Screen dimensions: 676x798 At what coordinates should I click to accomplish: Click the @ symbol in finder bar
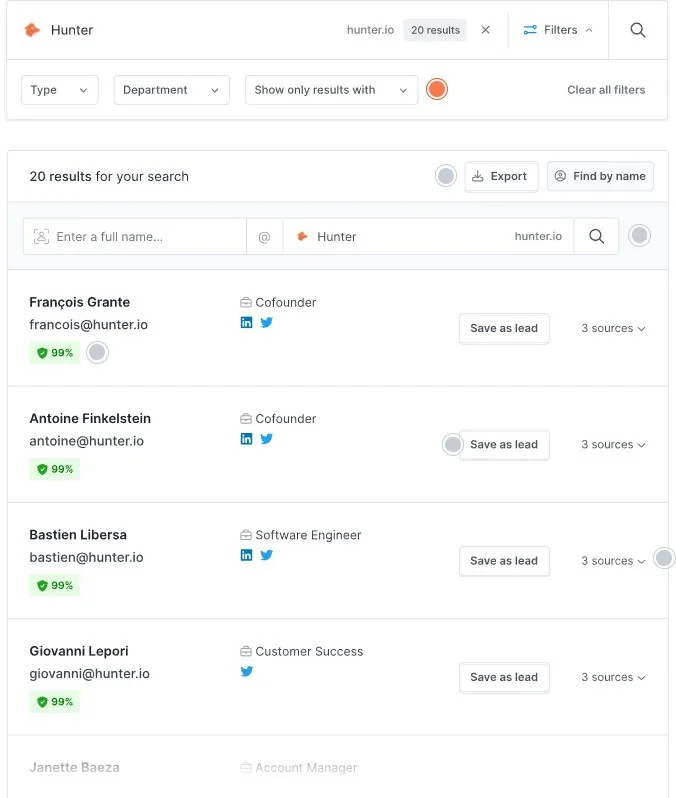[x=264, y=237]
